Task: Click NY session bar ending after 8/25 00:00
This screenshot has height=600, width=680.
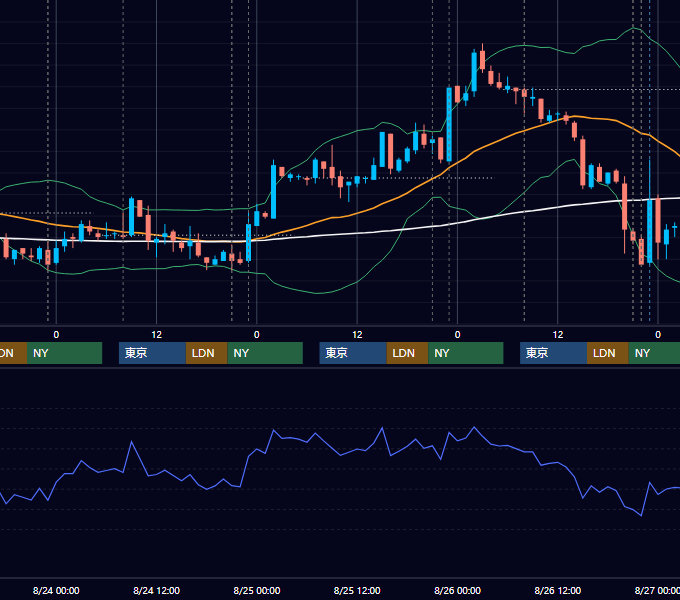Action: pyautogui.click(x=265, y=353)
